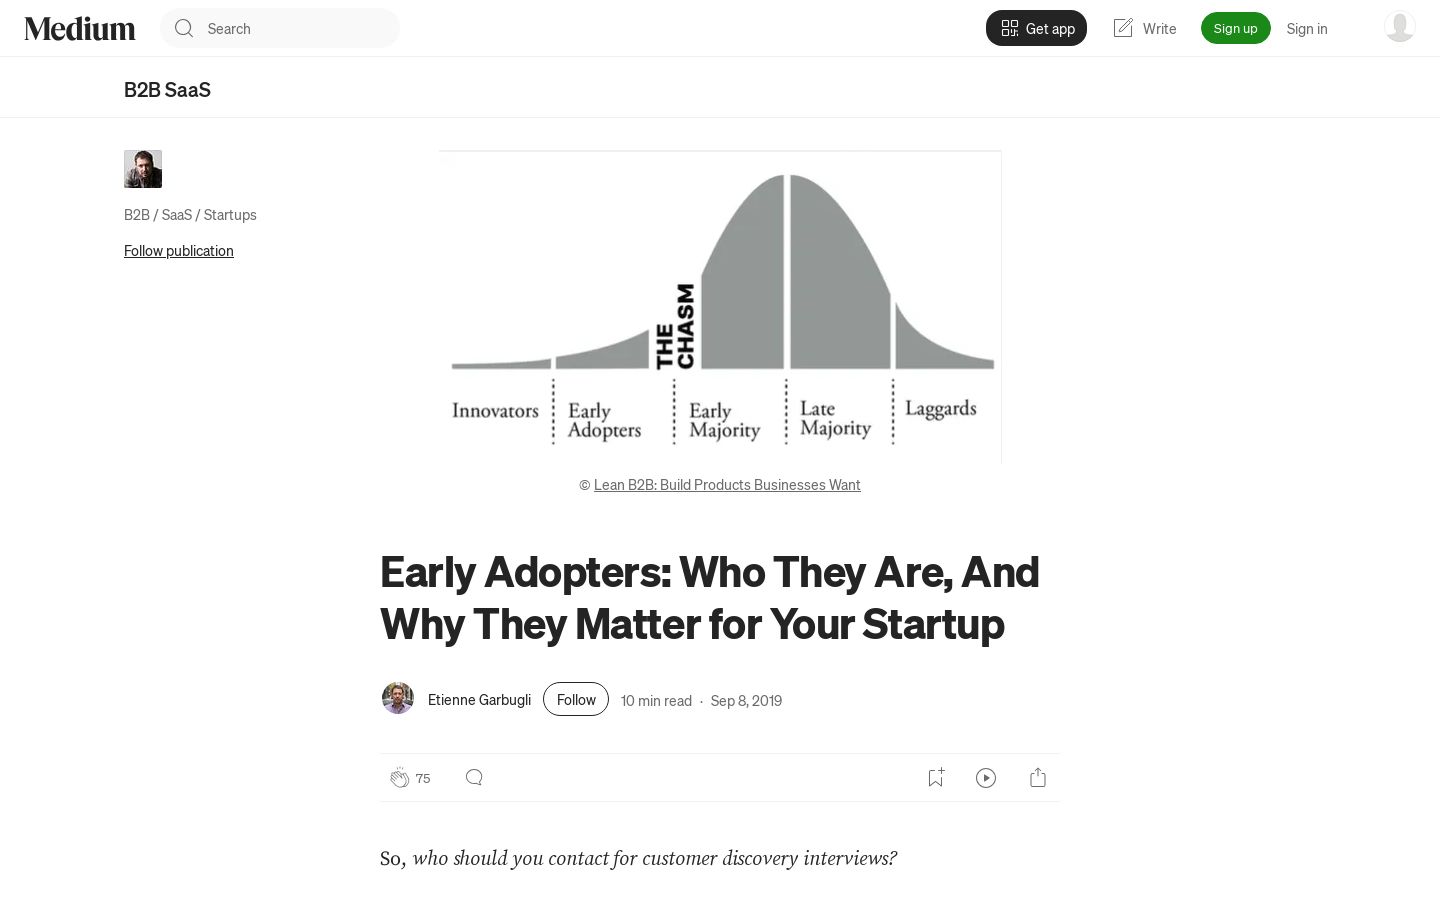Save article with bookmark icon
Image resolution: width=1440 pixels, height=900 pixels.
(936, 777)
